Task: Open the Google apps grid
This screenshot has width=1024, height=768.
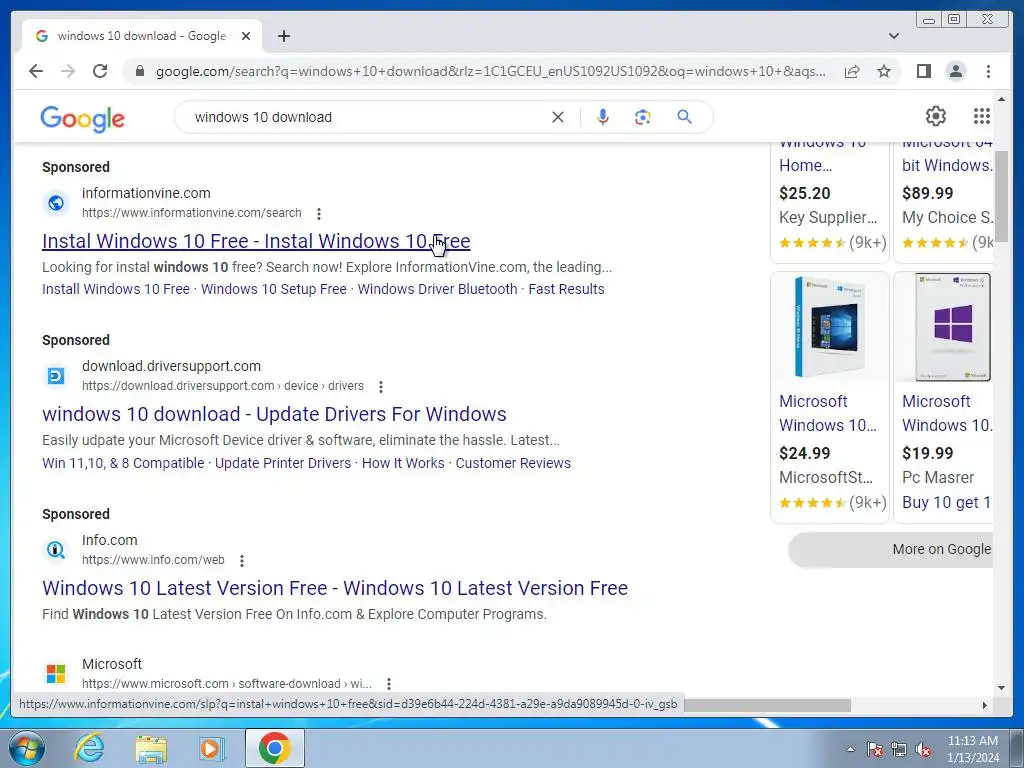Action: pyautogui.click(x=982, y=116)
